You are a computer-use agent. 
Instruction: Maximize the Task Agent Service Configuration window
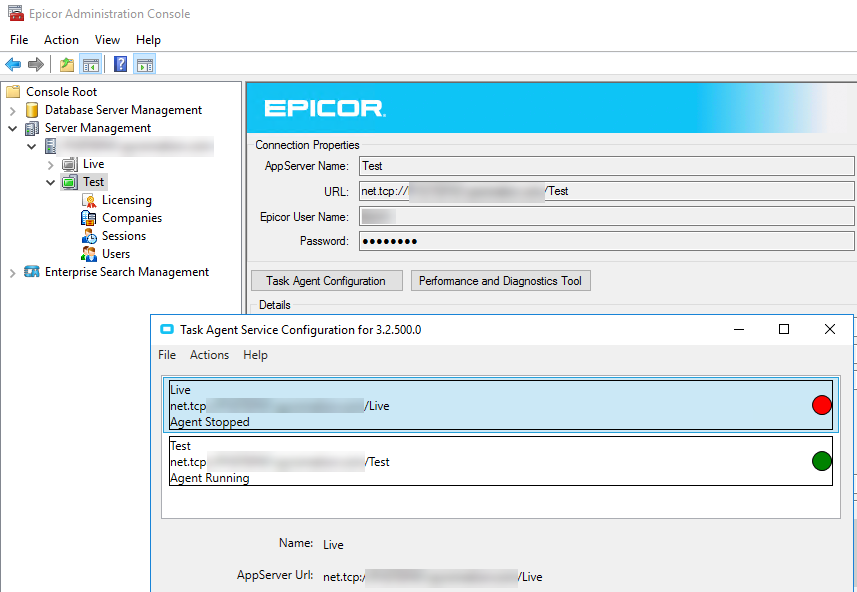coord(784,329)
